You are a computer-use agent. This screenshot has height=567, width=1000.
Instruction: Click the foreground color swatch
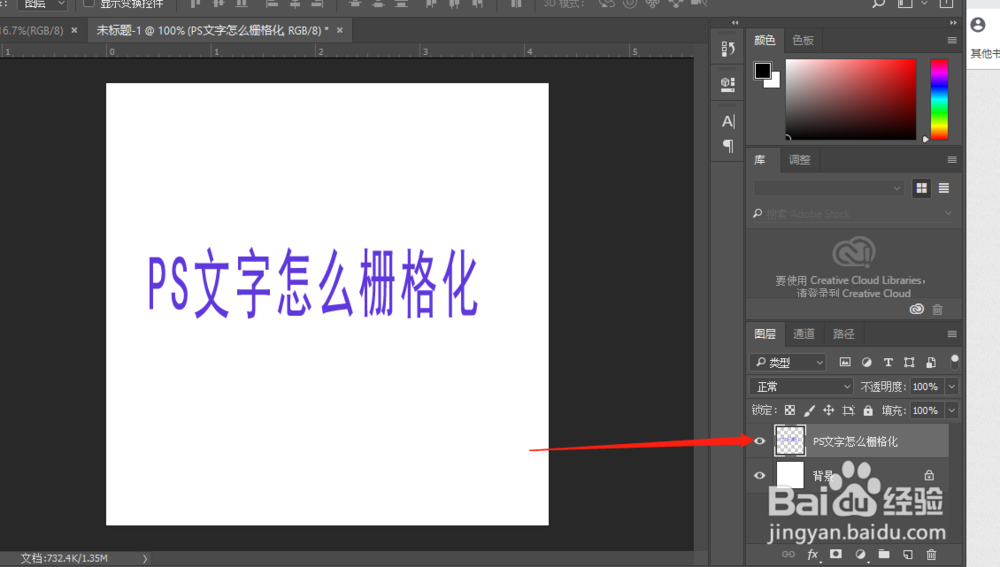click(x=762, y=70)
